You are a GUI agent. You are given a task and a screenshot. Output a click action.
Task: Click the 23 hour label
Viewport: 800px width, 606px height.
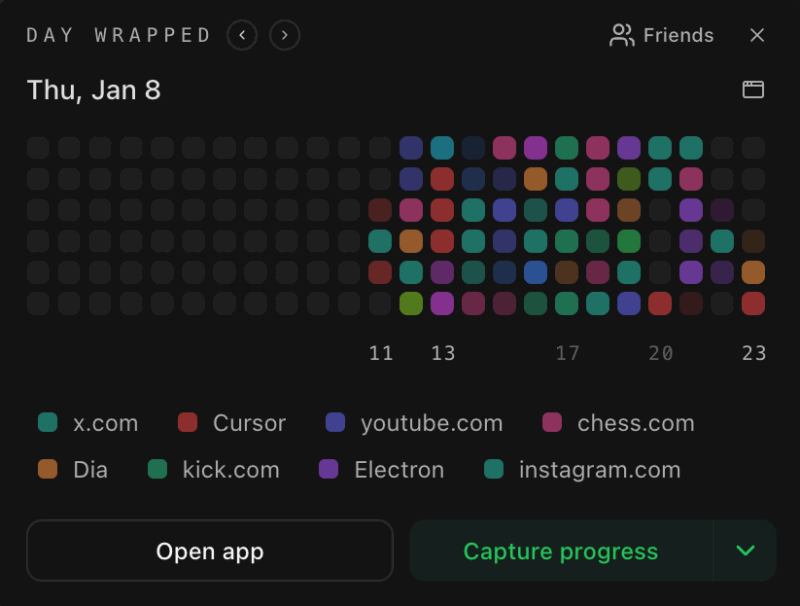pyautogui.click(x=754, y=353)
